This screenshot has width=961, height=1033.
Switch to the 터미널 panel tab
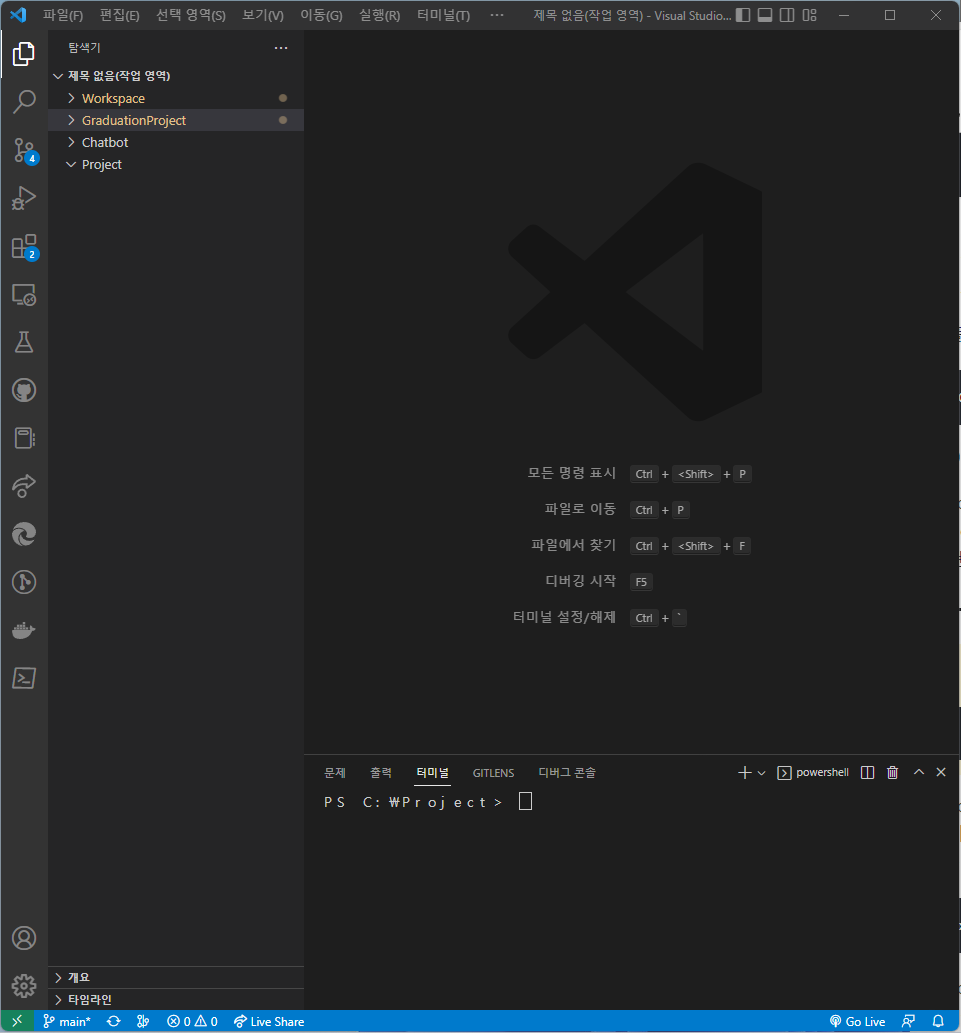(432, 773)
